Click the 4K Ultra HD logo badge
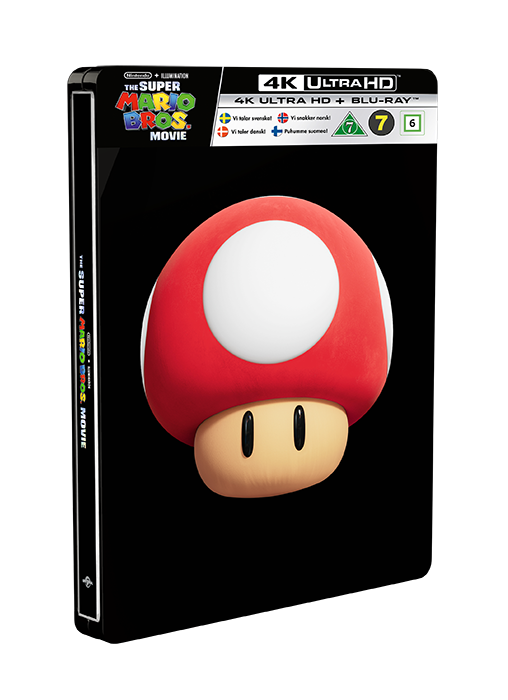This screenshot has height=700, width=508. tap(328, 83)
